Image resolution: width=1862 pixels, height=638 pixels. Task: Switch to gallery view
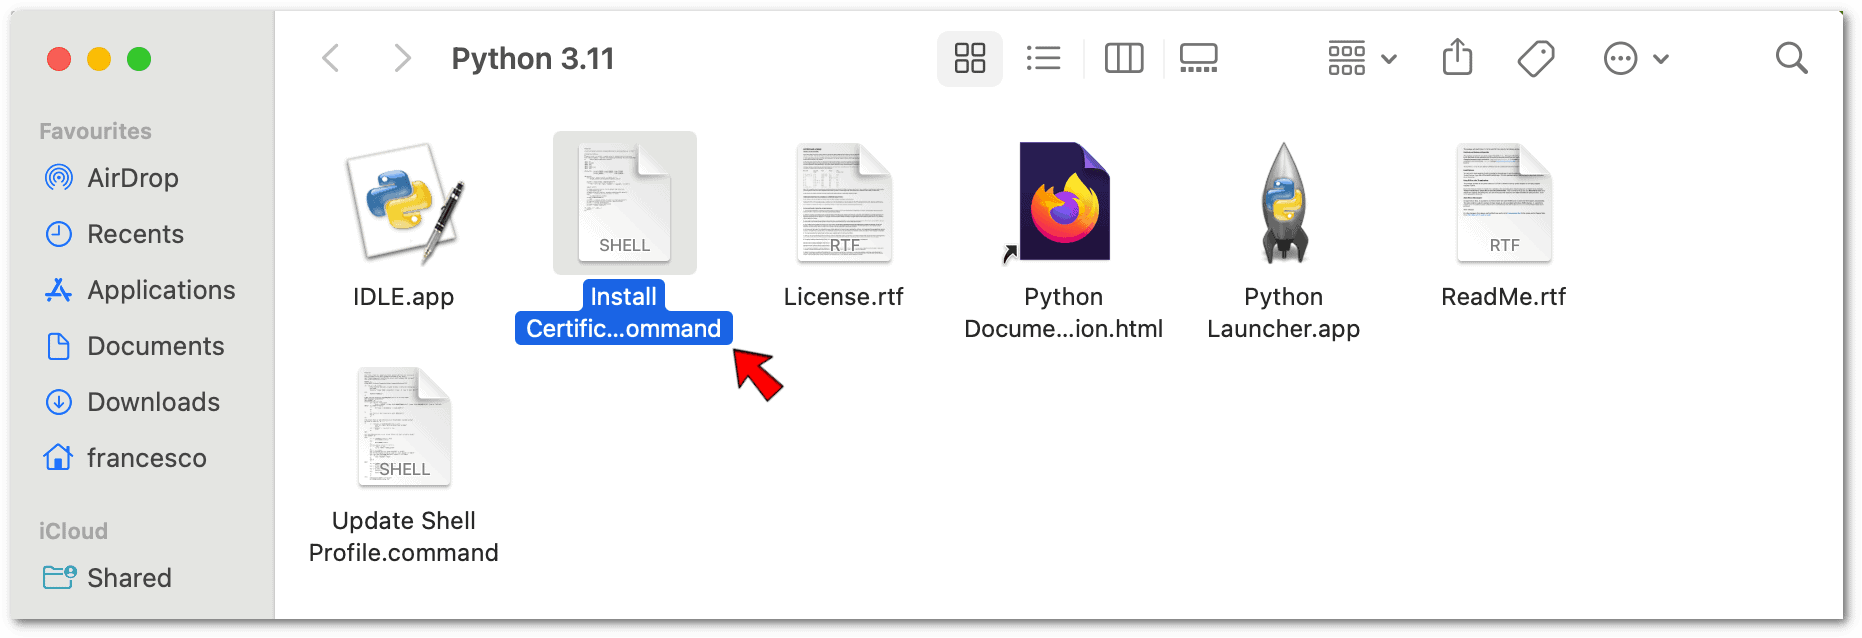pos(1198,59)
